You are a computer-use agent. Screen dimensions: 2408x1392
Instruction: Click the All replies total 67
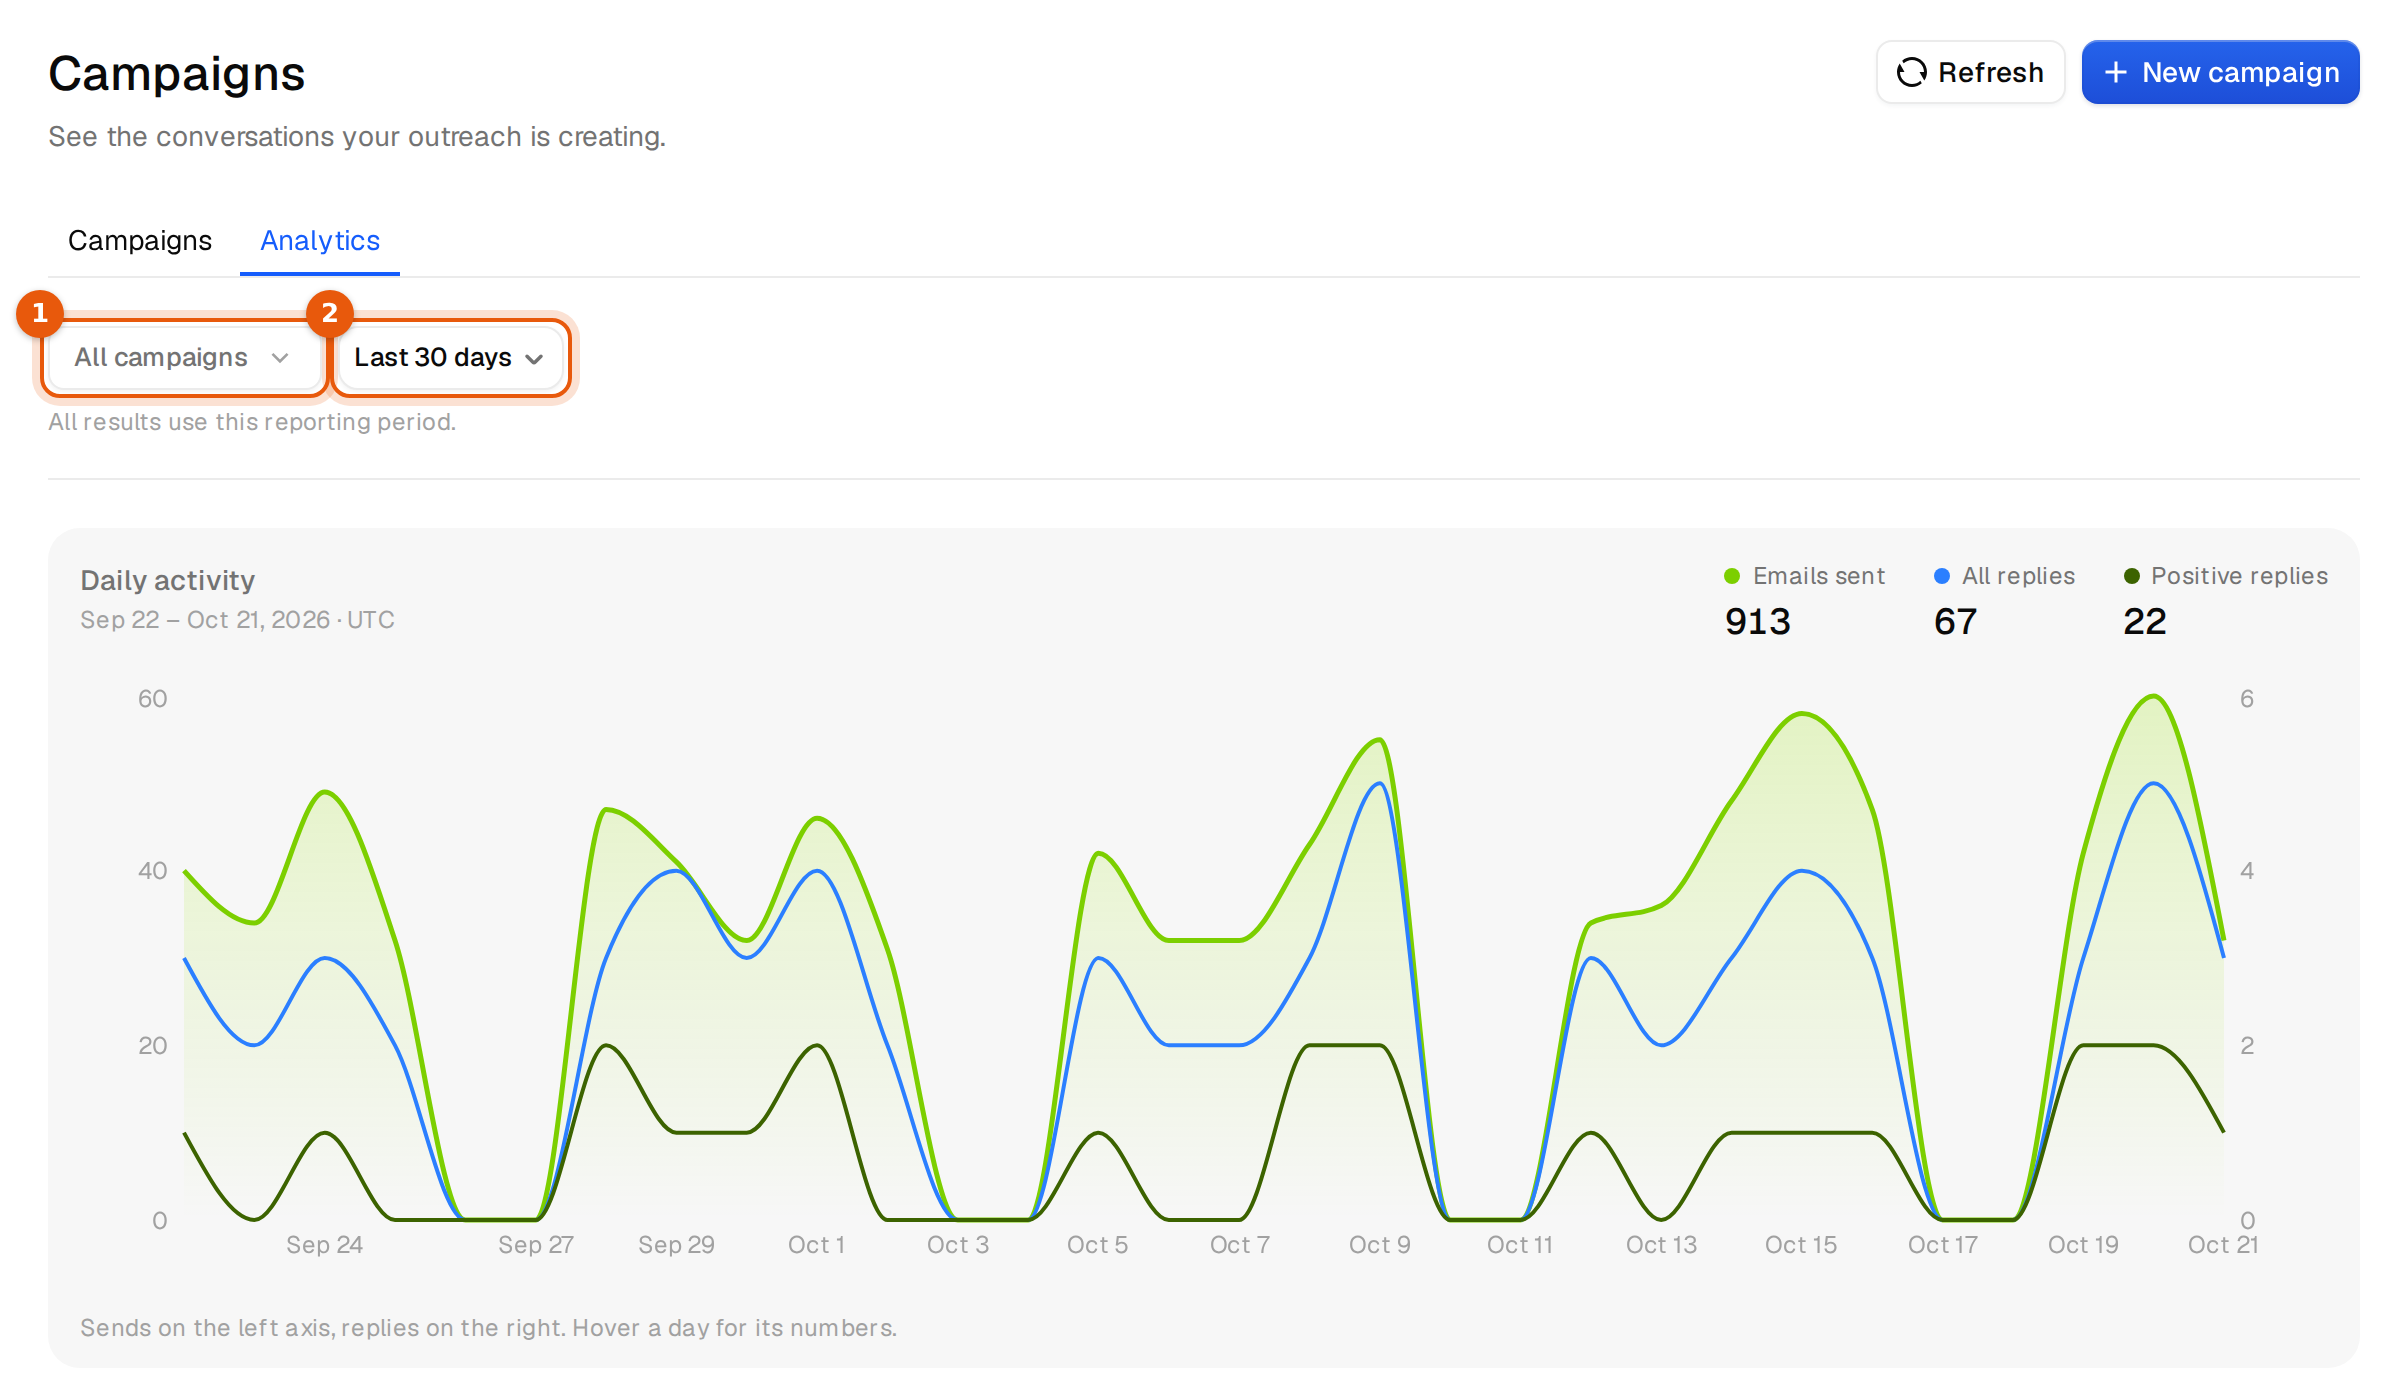pyautogui.click(x=1955, y=622)
